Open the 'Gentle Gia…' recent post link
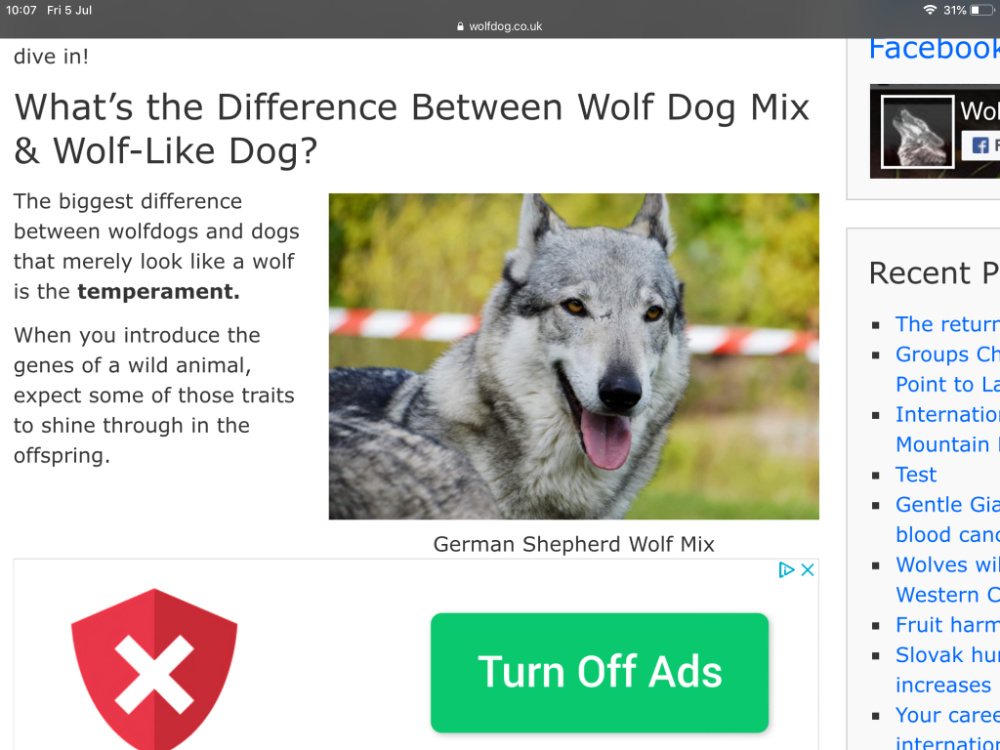Image resolution: width=1000 pixels, height=750 pixels. pos(948,519)
